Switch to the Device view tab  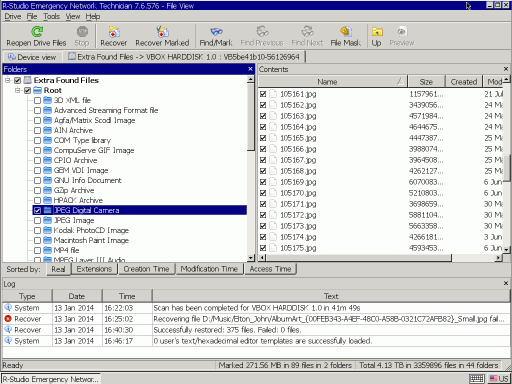pos(32,57)
